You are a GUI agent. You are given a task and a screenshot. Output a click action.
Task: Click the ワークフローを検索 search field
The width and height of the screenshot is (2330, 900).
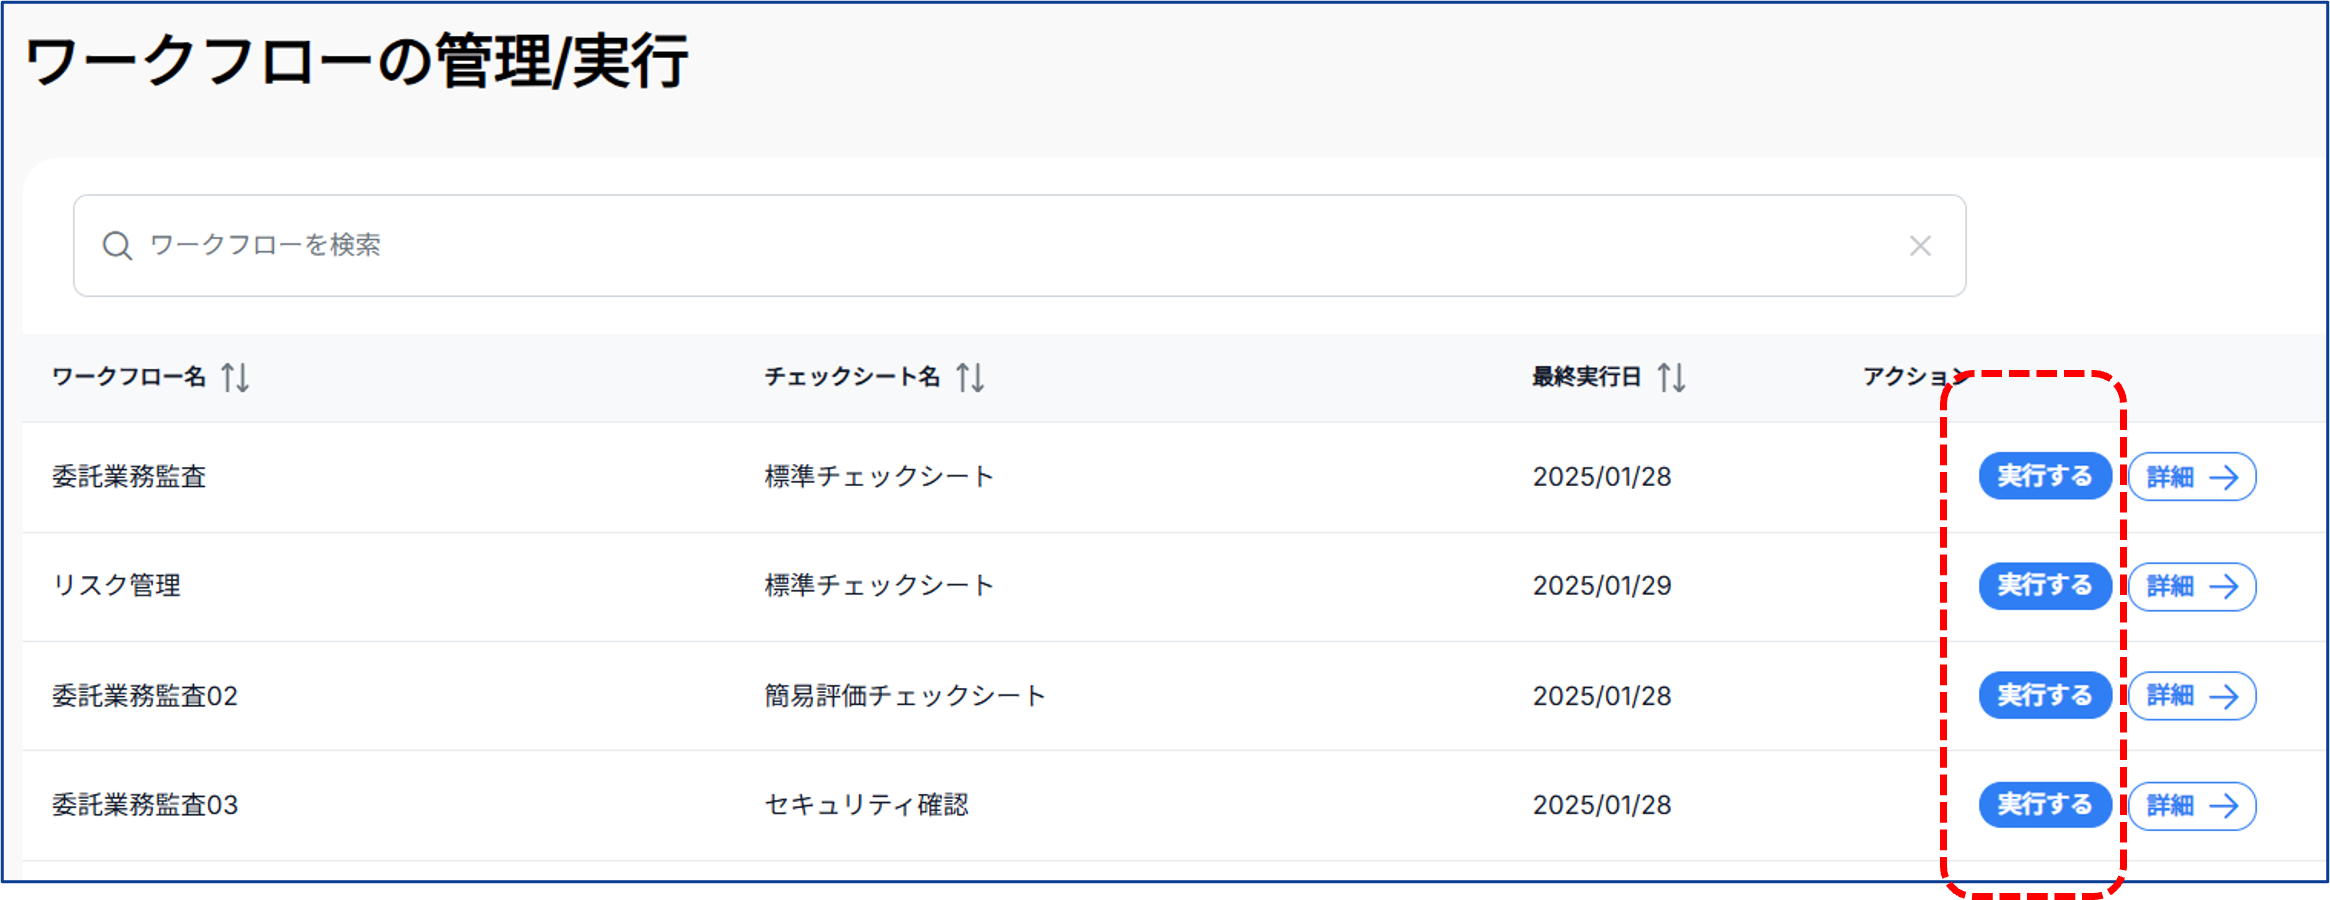[x=1000, y=246]
